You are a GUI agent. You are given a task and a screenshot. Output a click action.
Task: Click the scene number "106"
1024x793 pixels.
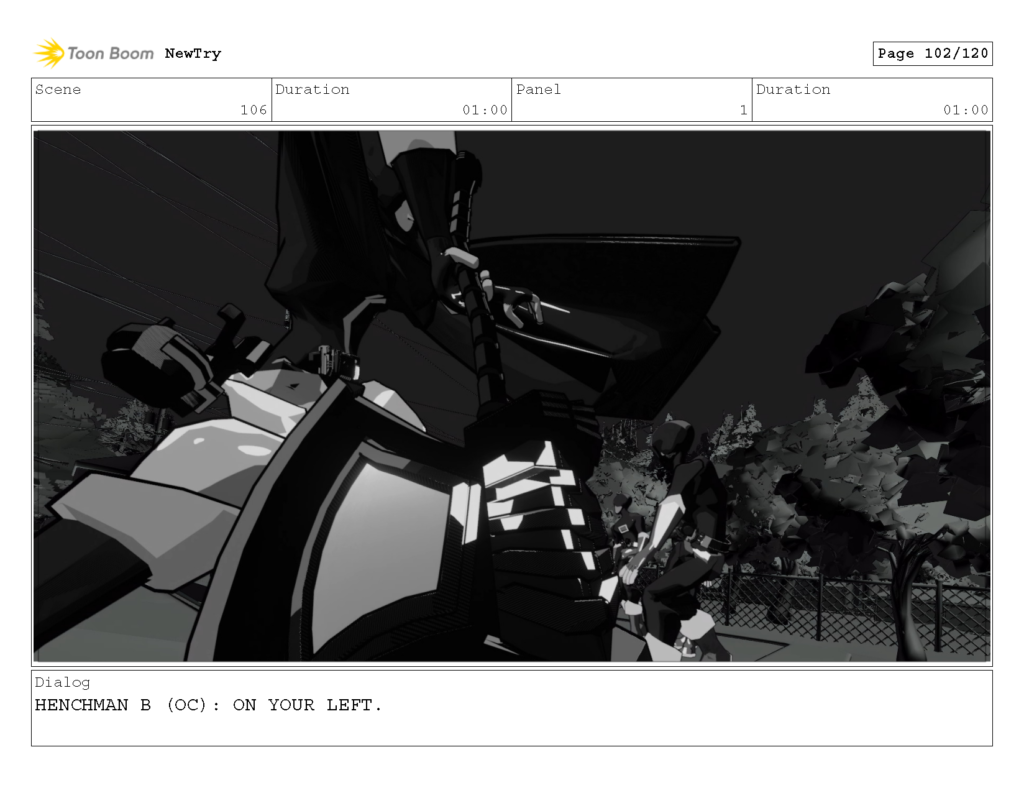pos(258,110)
